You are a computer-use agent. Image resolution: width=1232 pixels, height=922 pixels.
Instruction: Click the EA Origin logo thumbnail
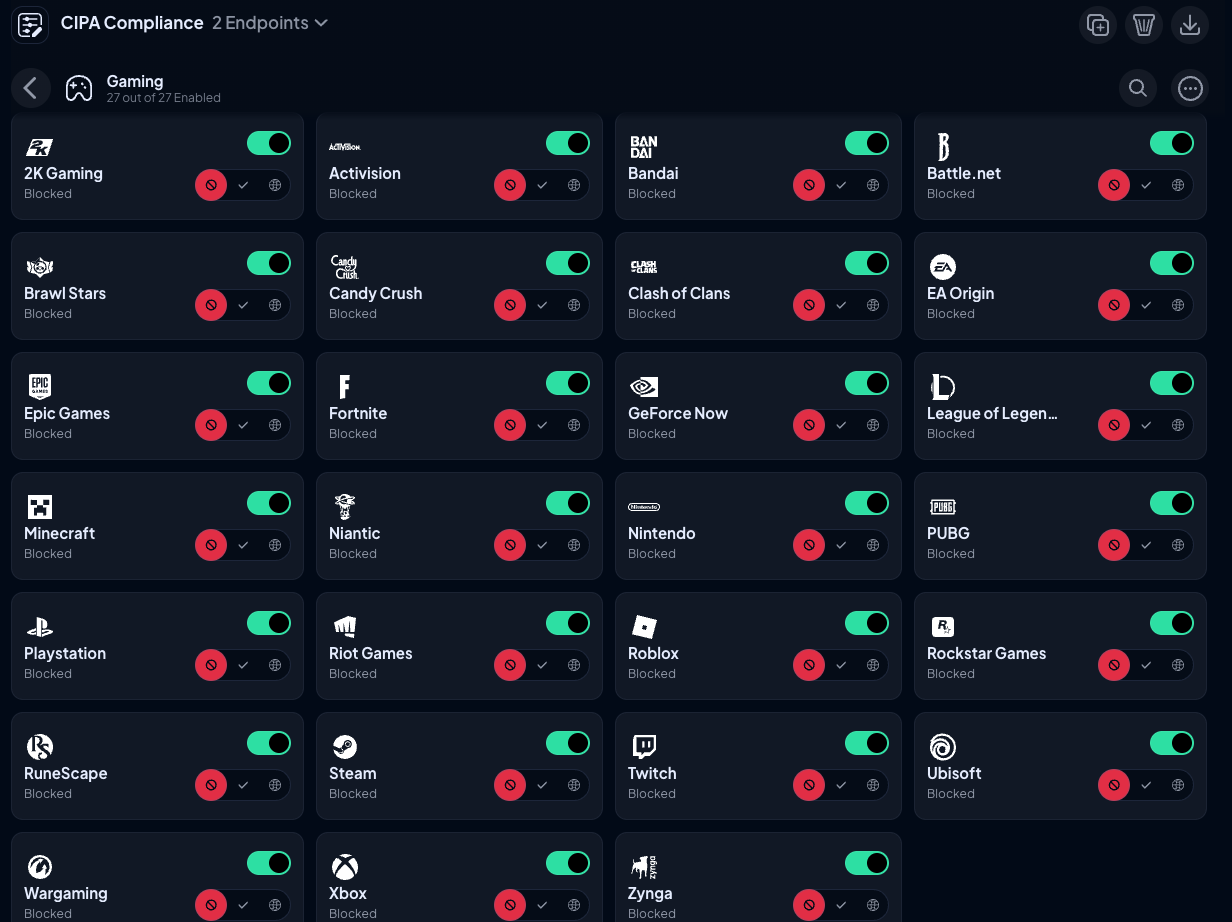943,267
